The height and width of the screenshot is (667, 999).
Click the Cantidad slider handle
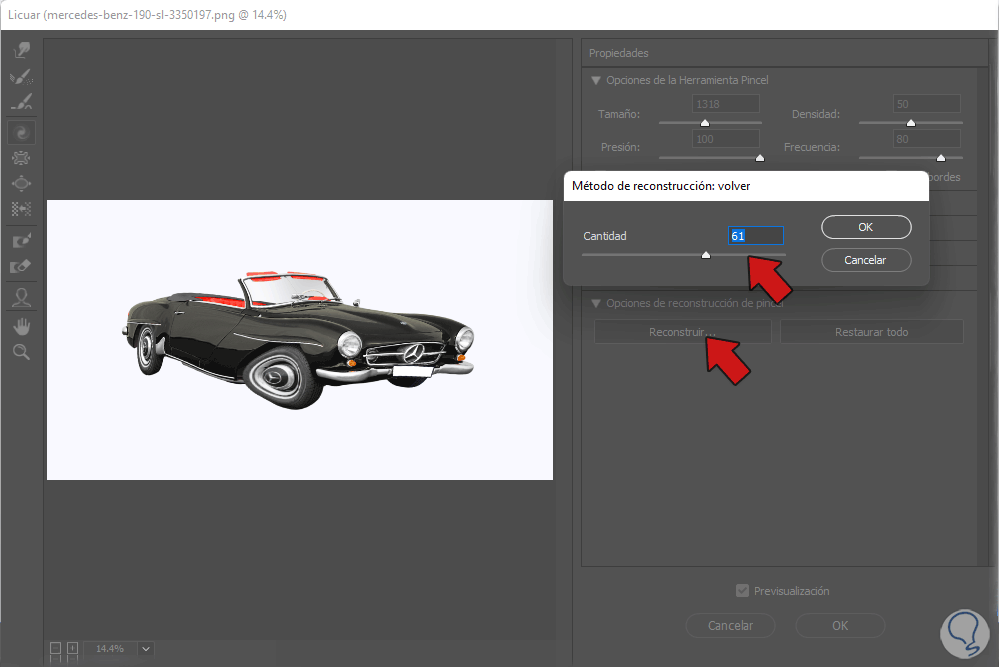(705, 255)
